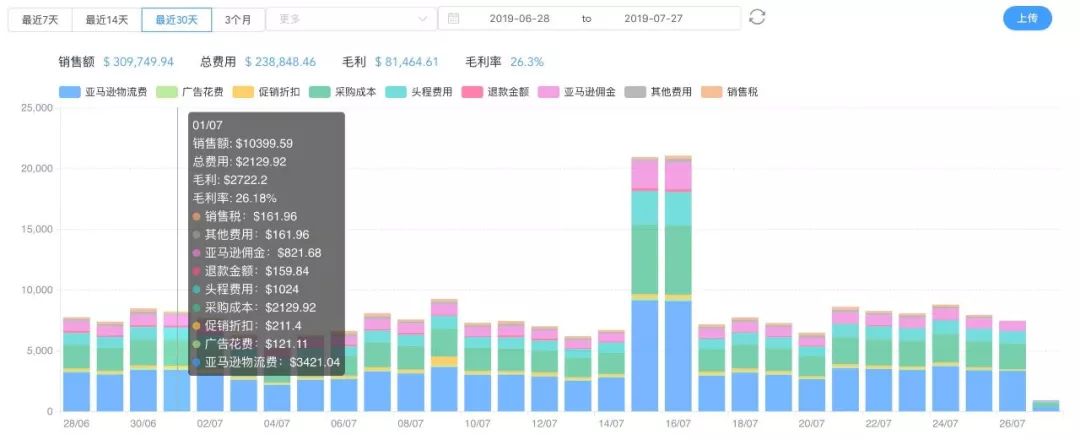Click tooltip line 亚马逊物流费: $3421.04
Viewport: 1080px width, 440px height.
click(x=267, y=362)
